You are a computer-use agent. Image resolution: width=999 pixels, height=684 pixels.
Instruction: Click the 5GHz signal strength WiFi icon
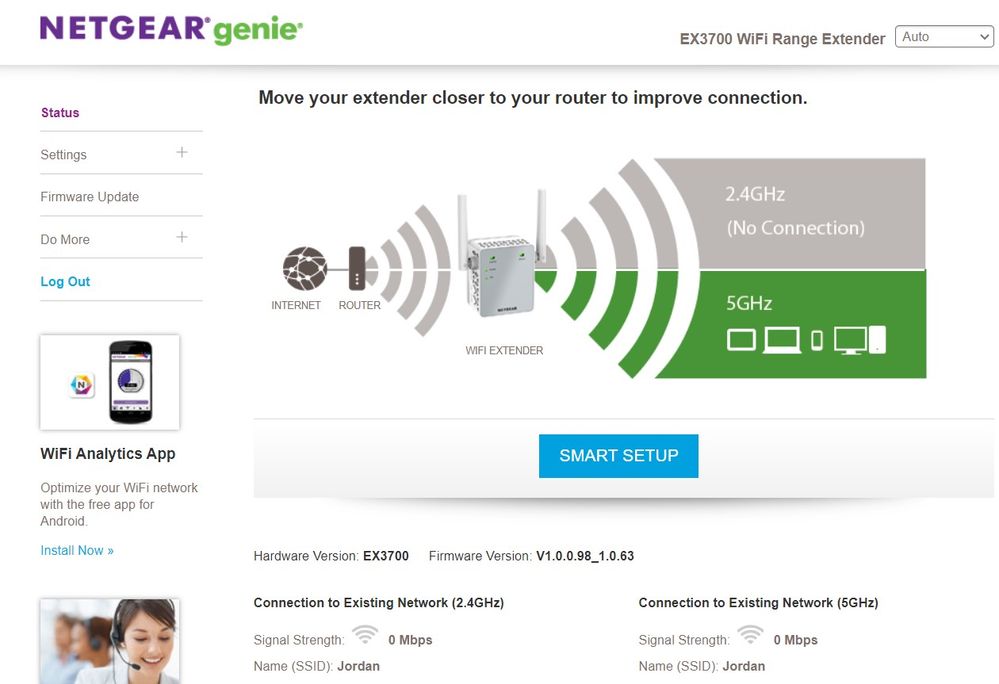point(751,635)
